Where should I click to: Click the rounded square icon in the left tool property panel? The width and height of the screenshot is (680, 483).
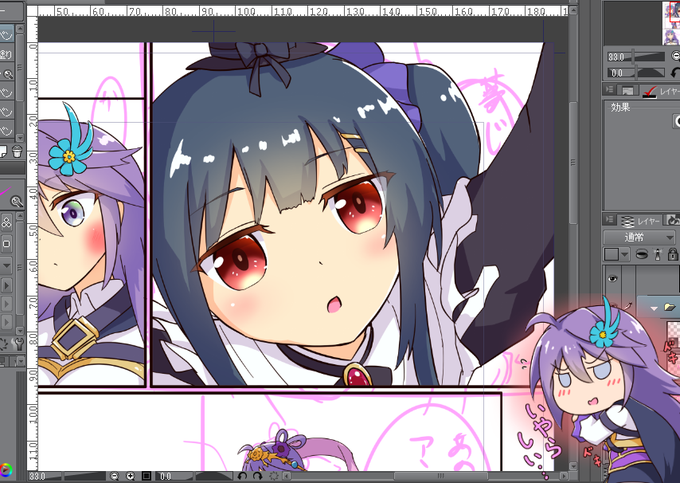tap(6, 244)
